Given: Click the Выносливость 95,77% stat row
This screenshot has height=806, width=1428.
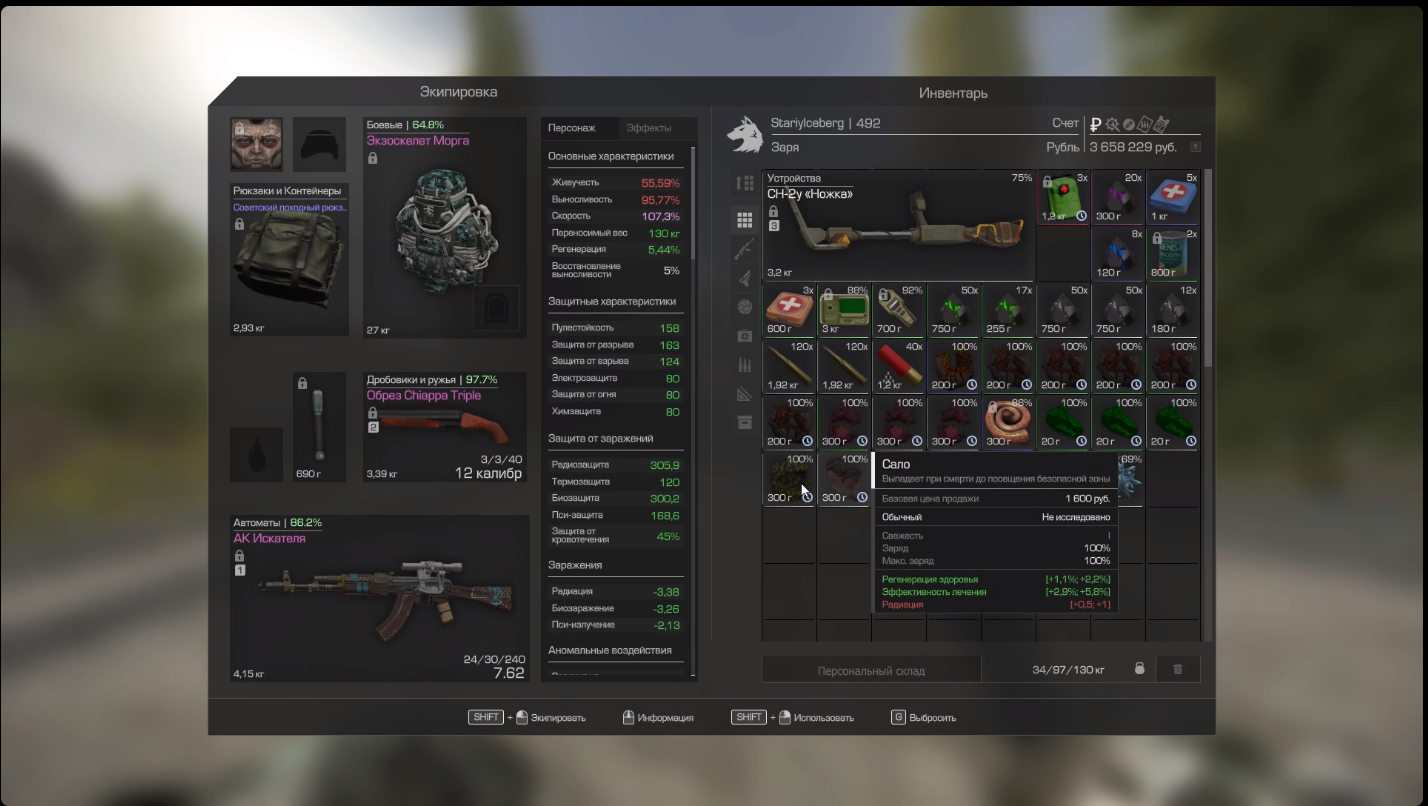Looking at the screenshot, I should [615, 200].
